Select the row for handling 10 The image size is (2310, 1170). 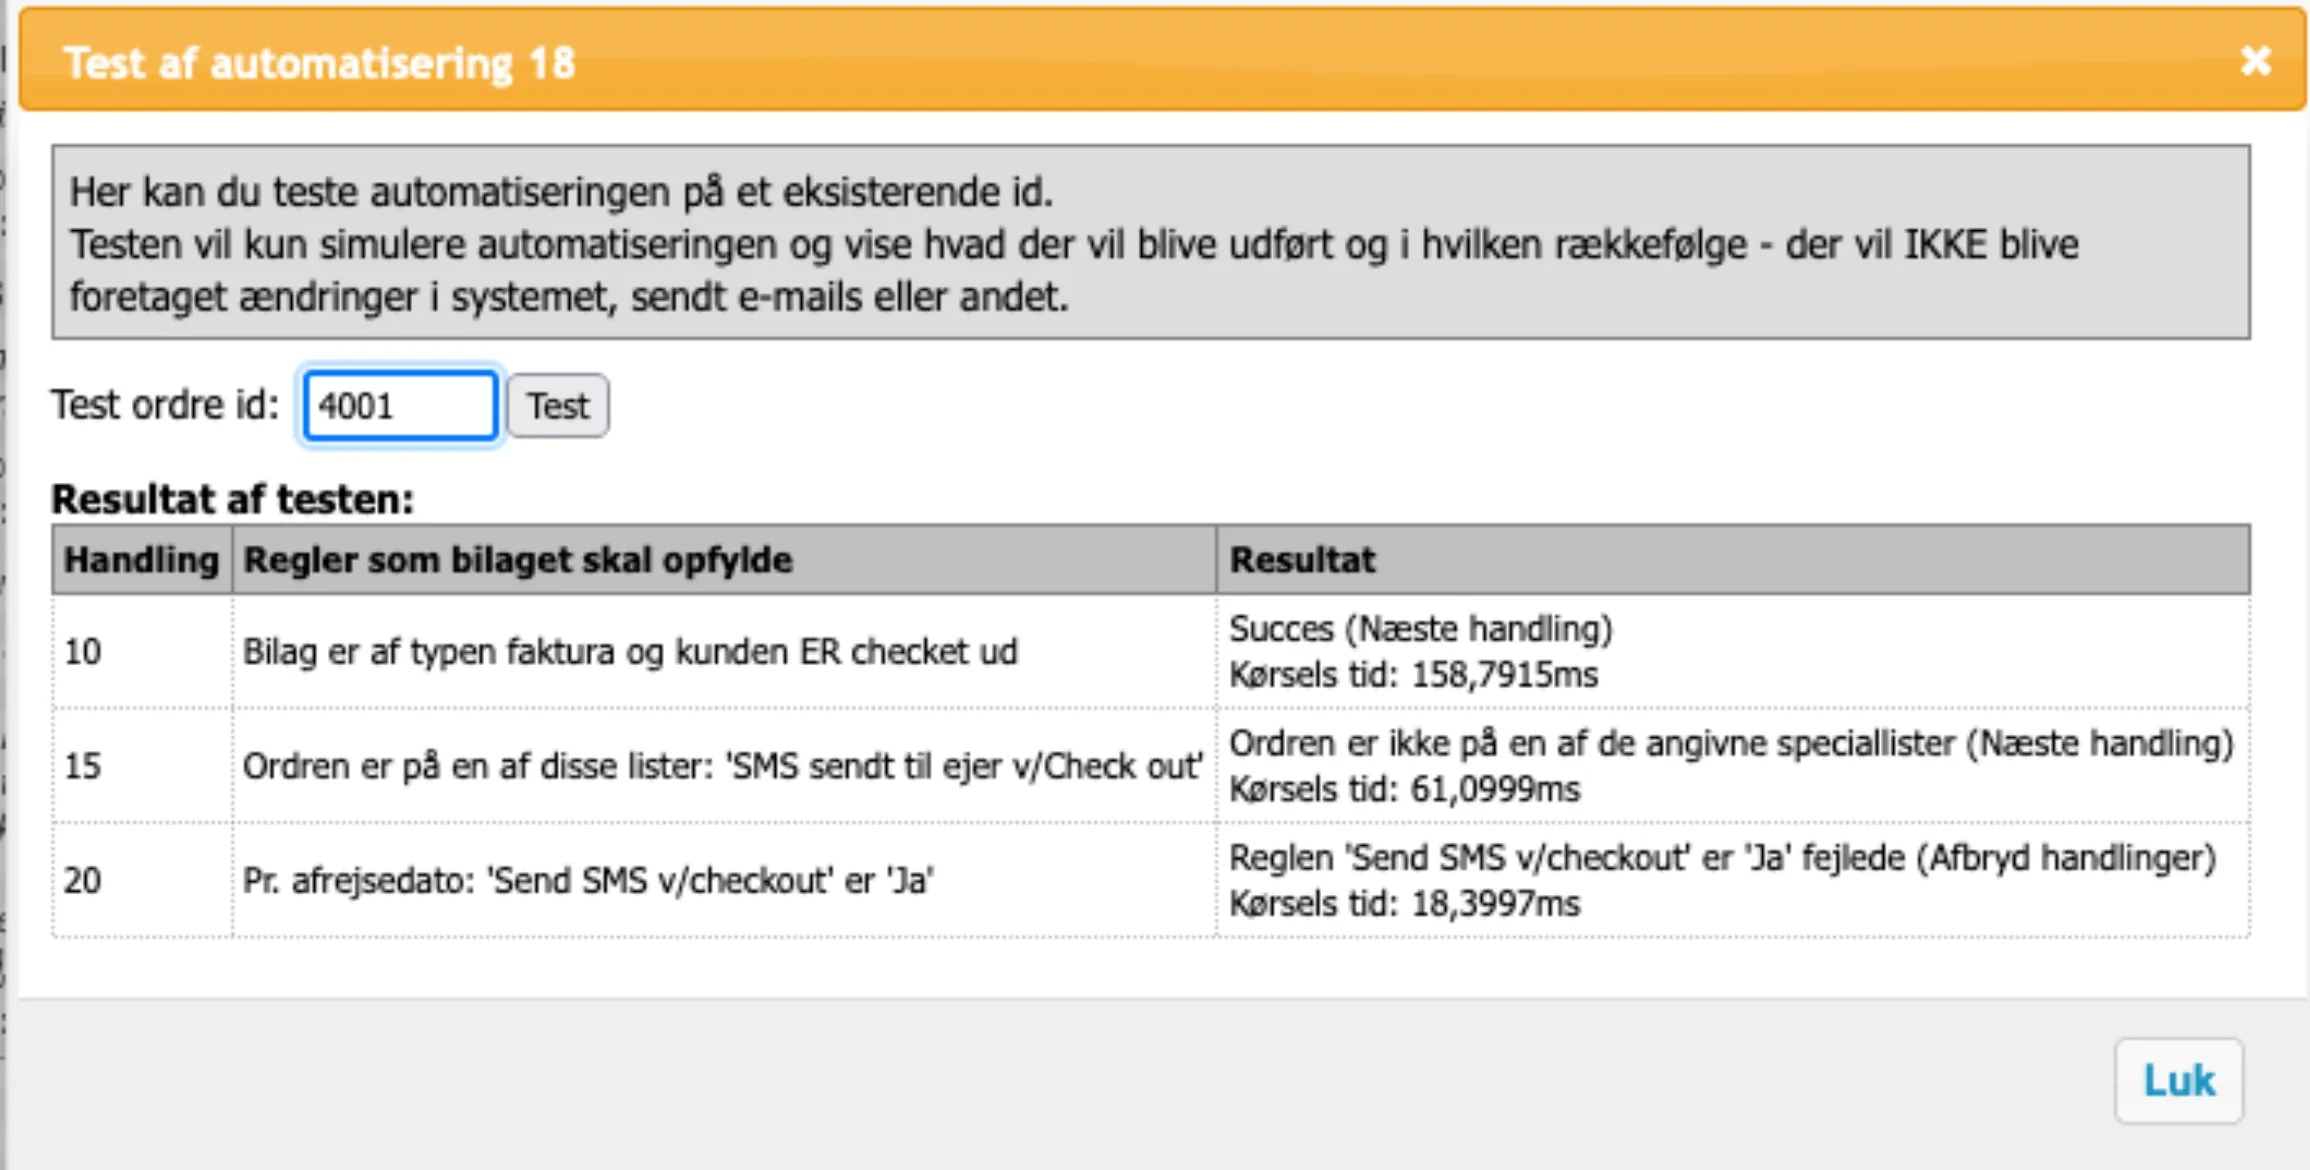[84, 651]
